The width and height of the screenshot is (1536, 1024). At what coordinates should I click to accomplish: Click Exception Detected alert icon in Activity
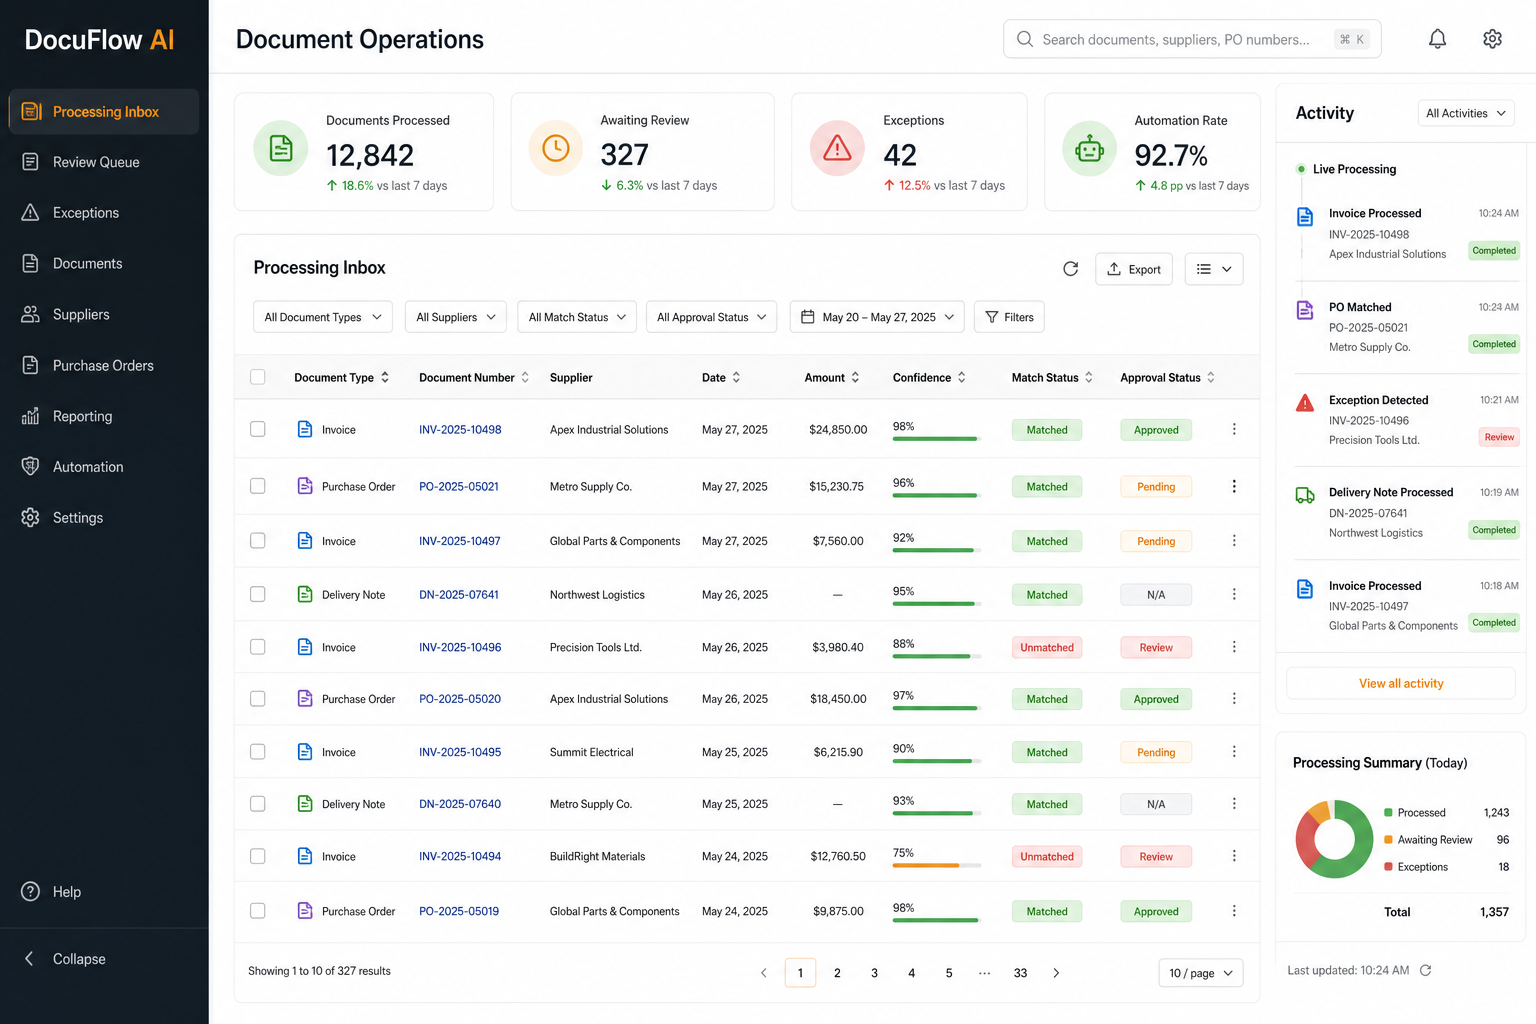(x=1305, y=403)
